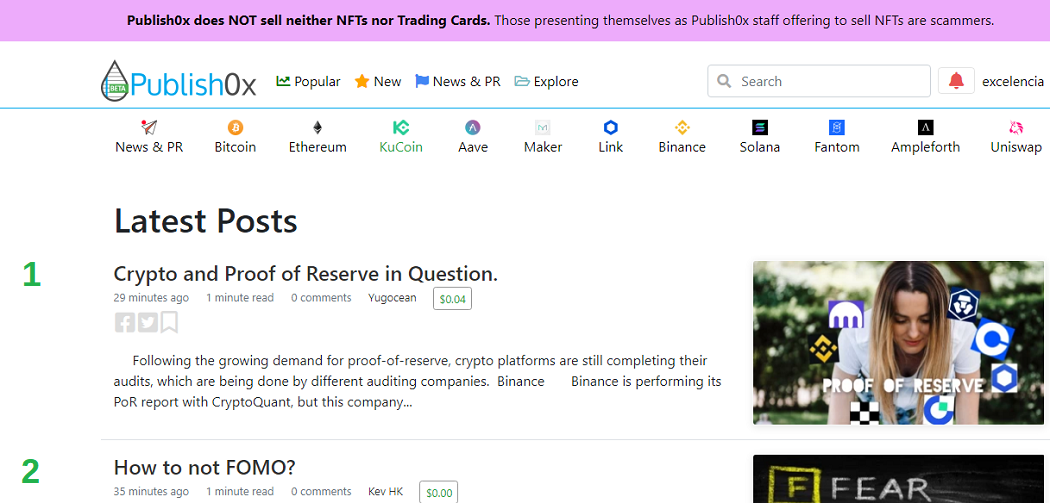This screenshot has height=503, width=1050.
Task: Share Proof of Reserve post on Twitter
Action: click(x=148, y=322)
